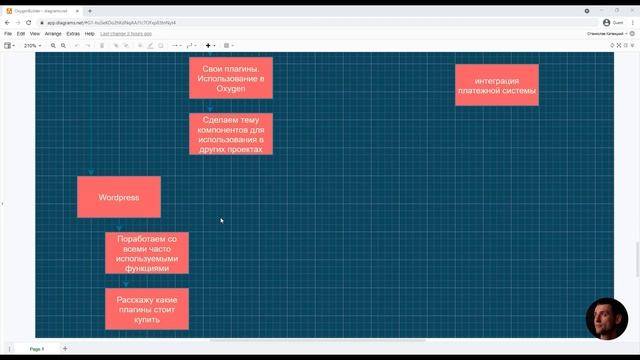Switch to the Page-1 tab
Screen dimensions: 640x360
click(37, 349)
